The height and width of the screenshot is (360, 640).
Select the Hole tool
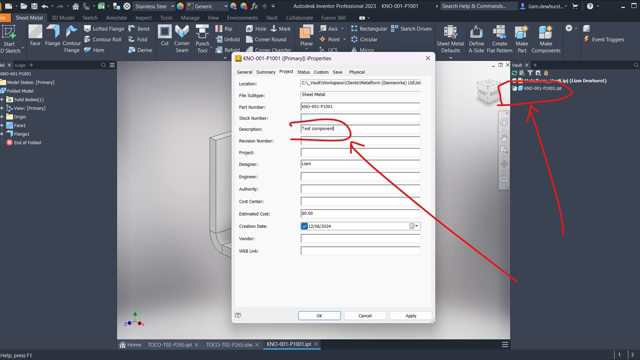tap(256, 29)
